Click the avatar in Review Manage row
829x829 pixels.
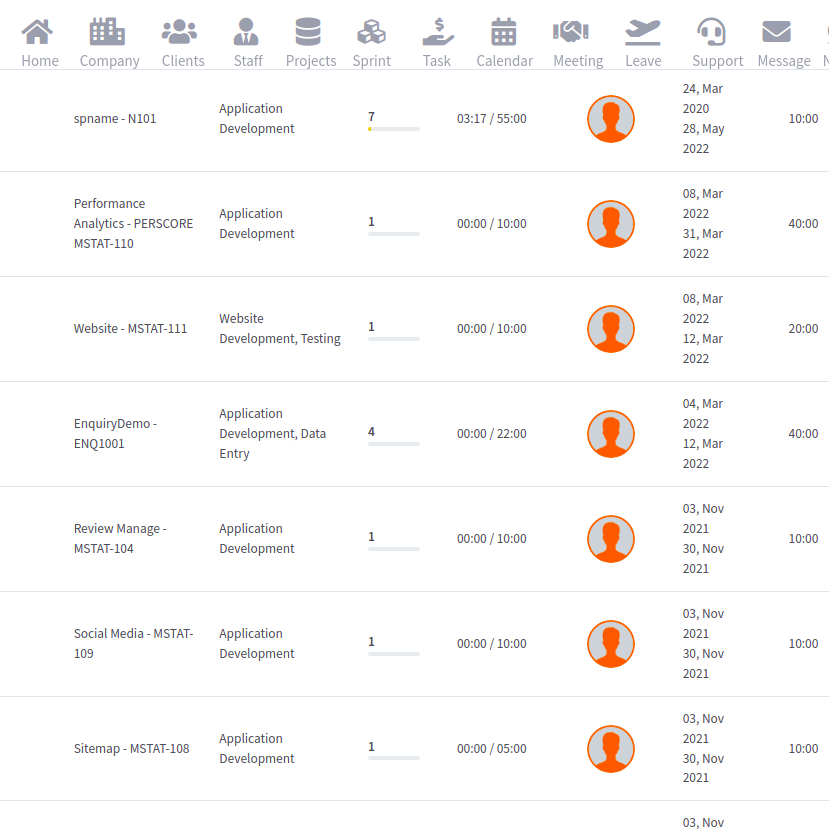(610, 539)
